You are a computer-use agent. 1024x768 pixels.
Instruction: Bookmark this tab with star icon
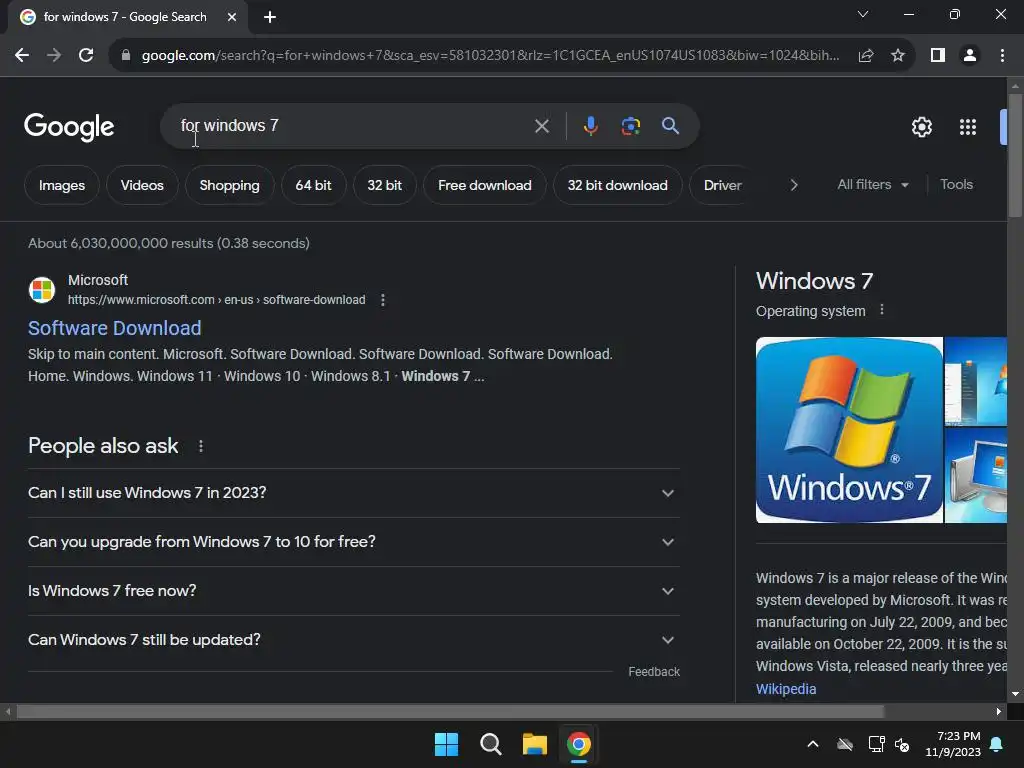(x=898, y=56)
